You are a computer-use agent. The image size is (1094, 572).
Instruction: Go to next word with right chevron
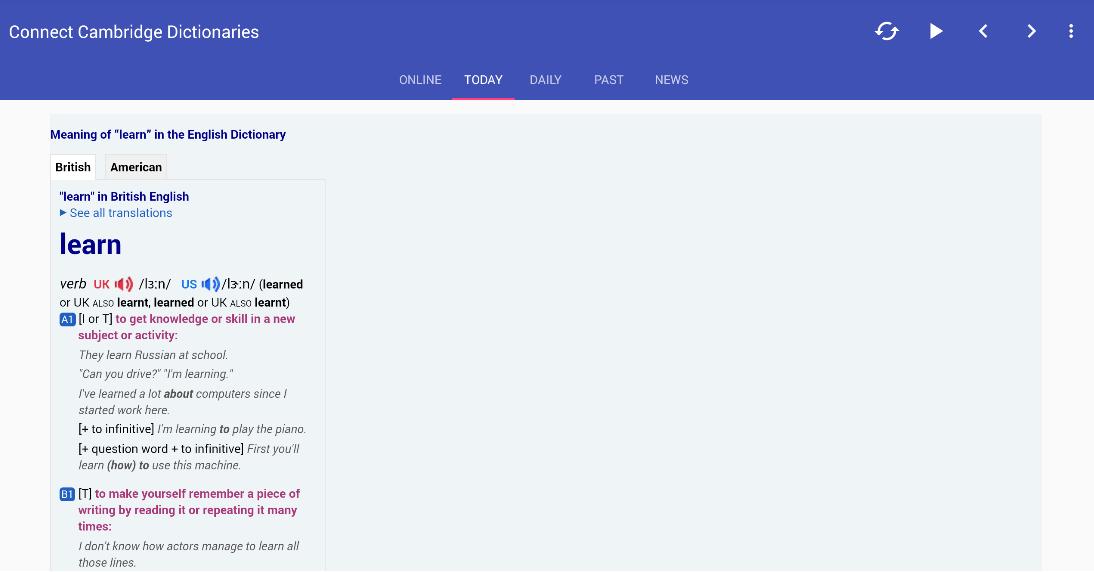pos(1031,31)
